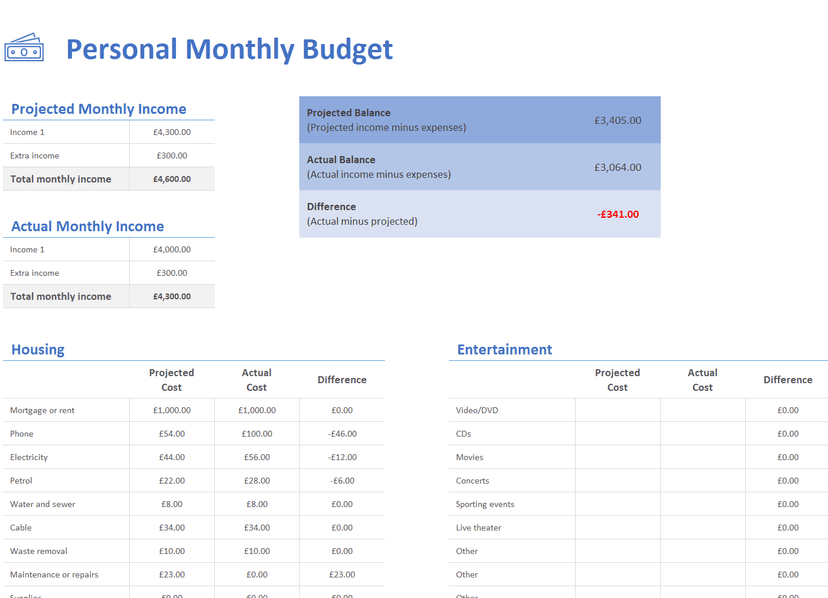Viewport: 828px width, 598px height.
Task: Select Mortgage or rent projected cost cell
Action: tap(171, 410)
